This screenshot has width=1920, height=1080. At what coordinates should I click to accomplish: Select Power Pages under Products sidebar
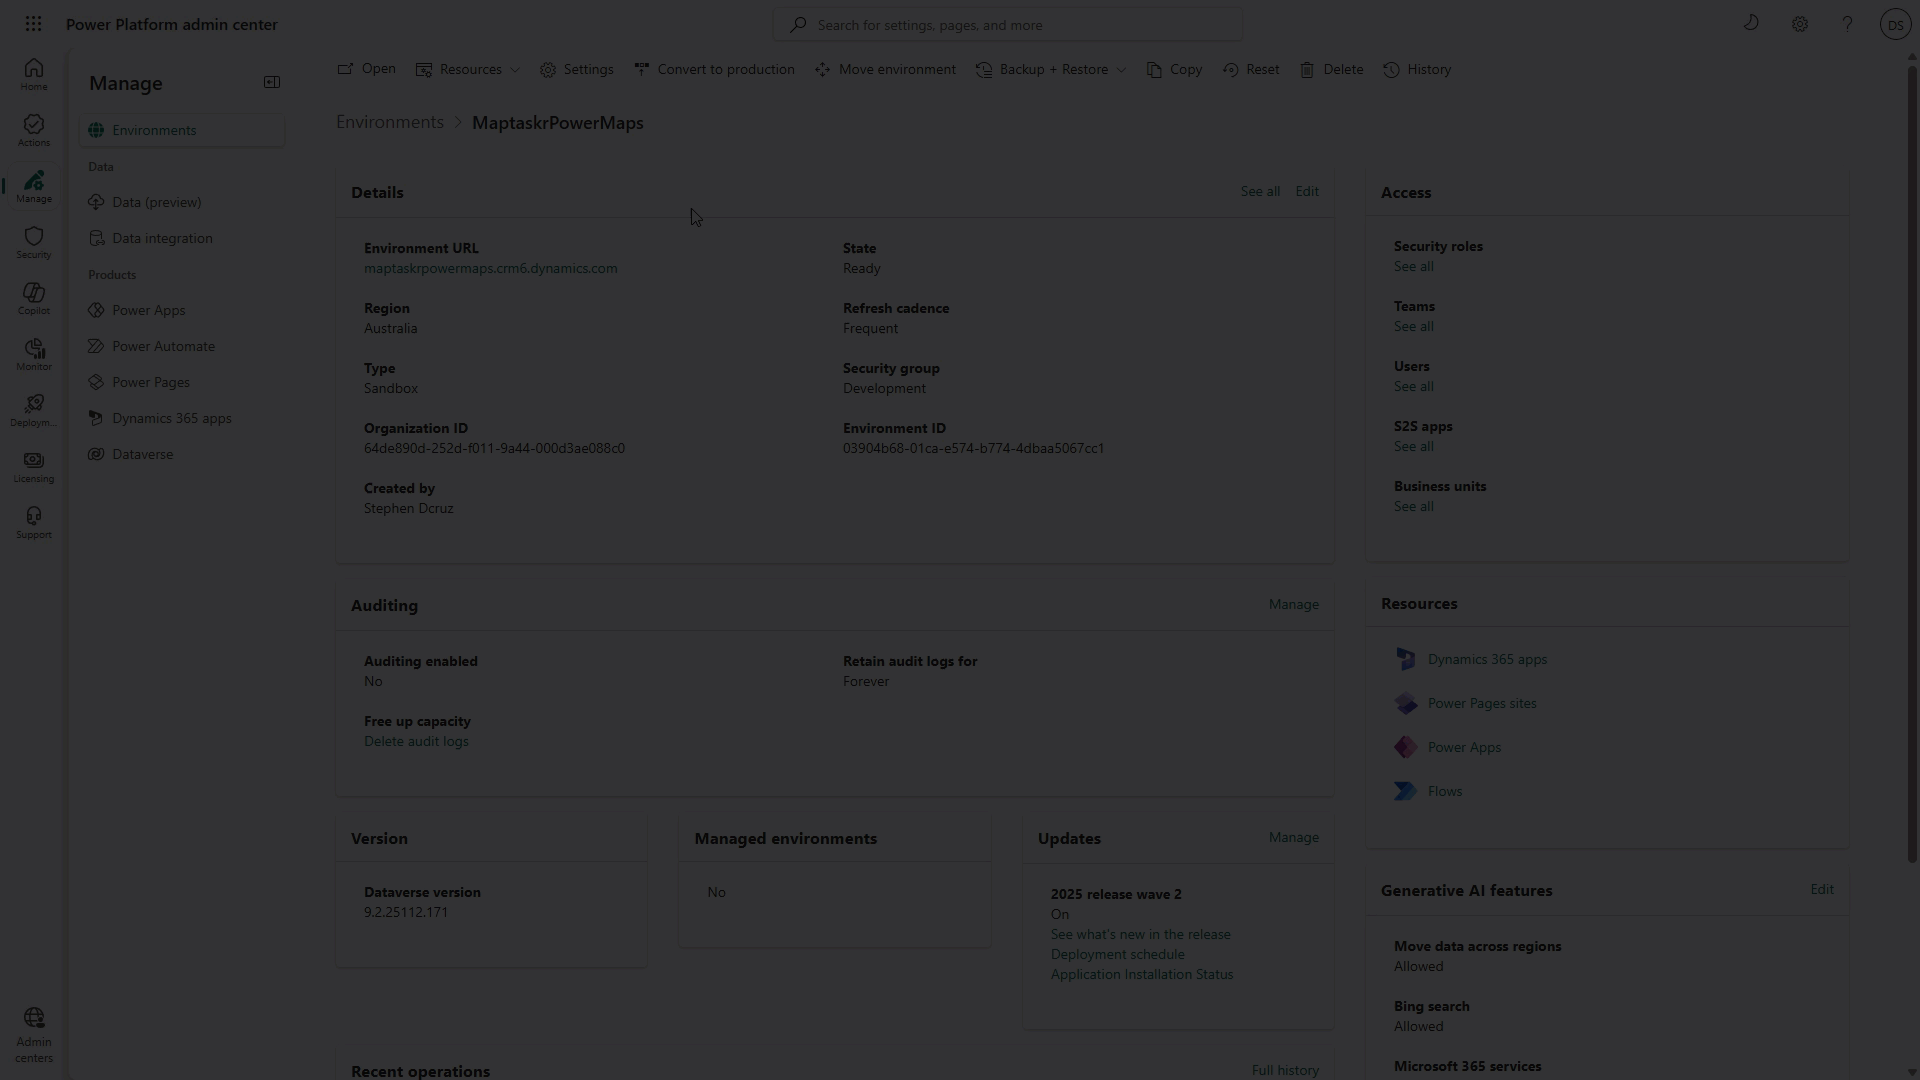pyautogui.click(x=151, y=381)
